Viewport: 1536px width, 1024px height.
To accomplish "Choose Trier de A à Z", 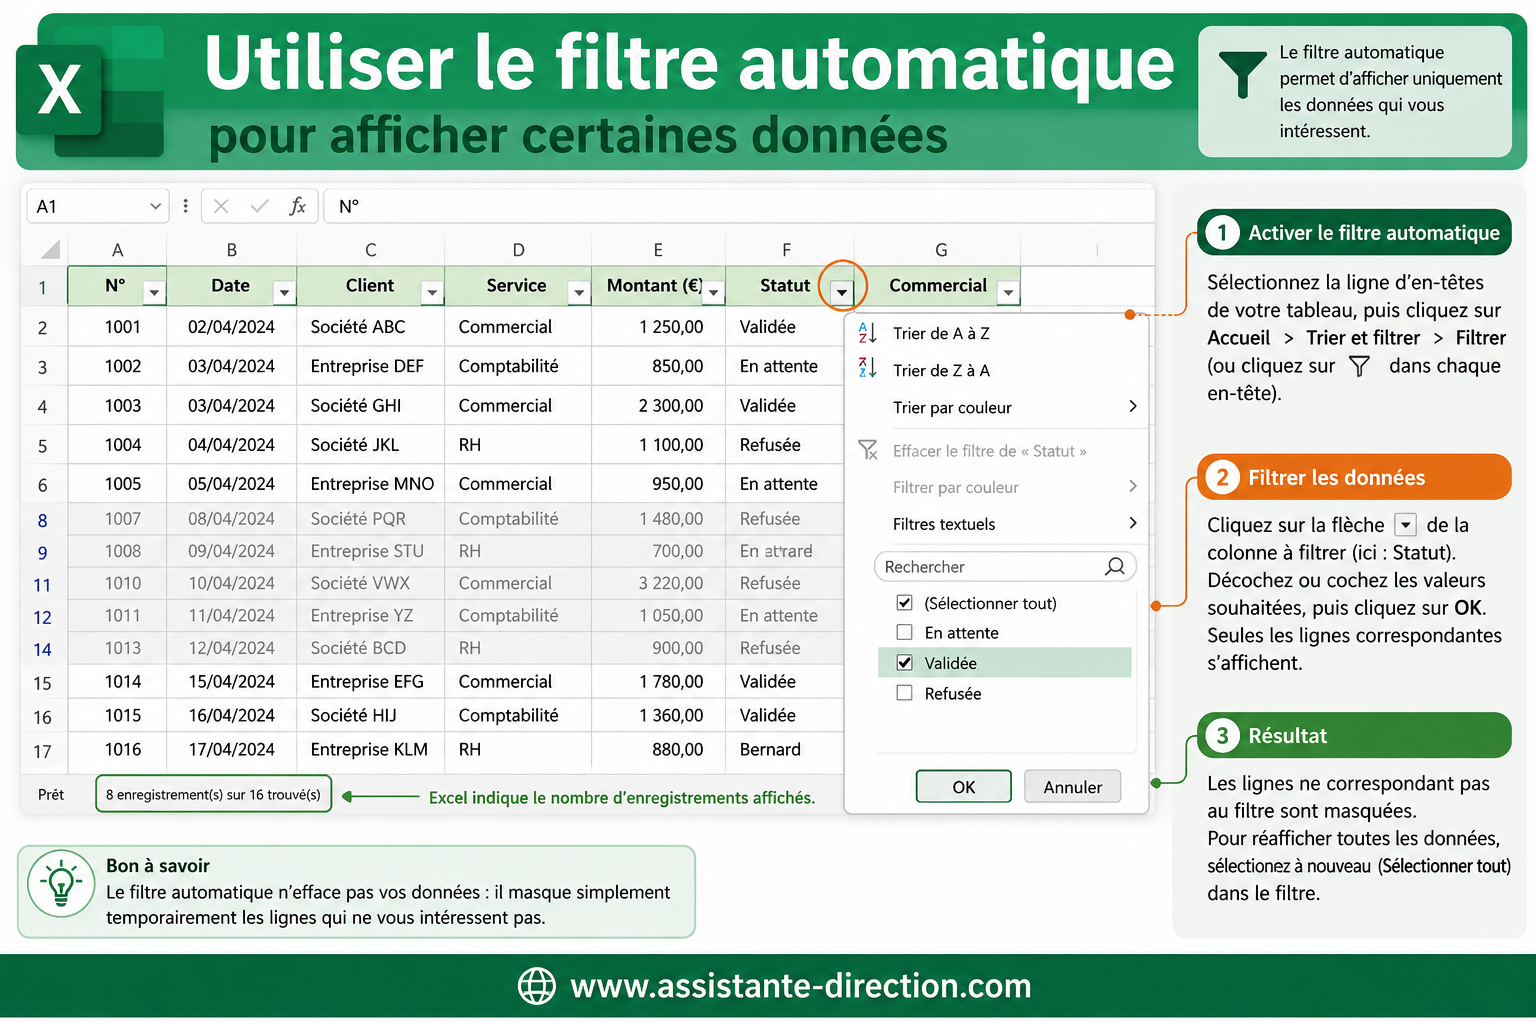I will click(x=941, y=333).
